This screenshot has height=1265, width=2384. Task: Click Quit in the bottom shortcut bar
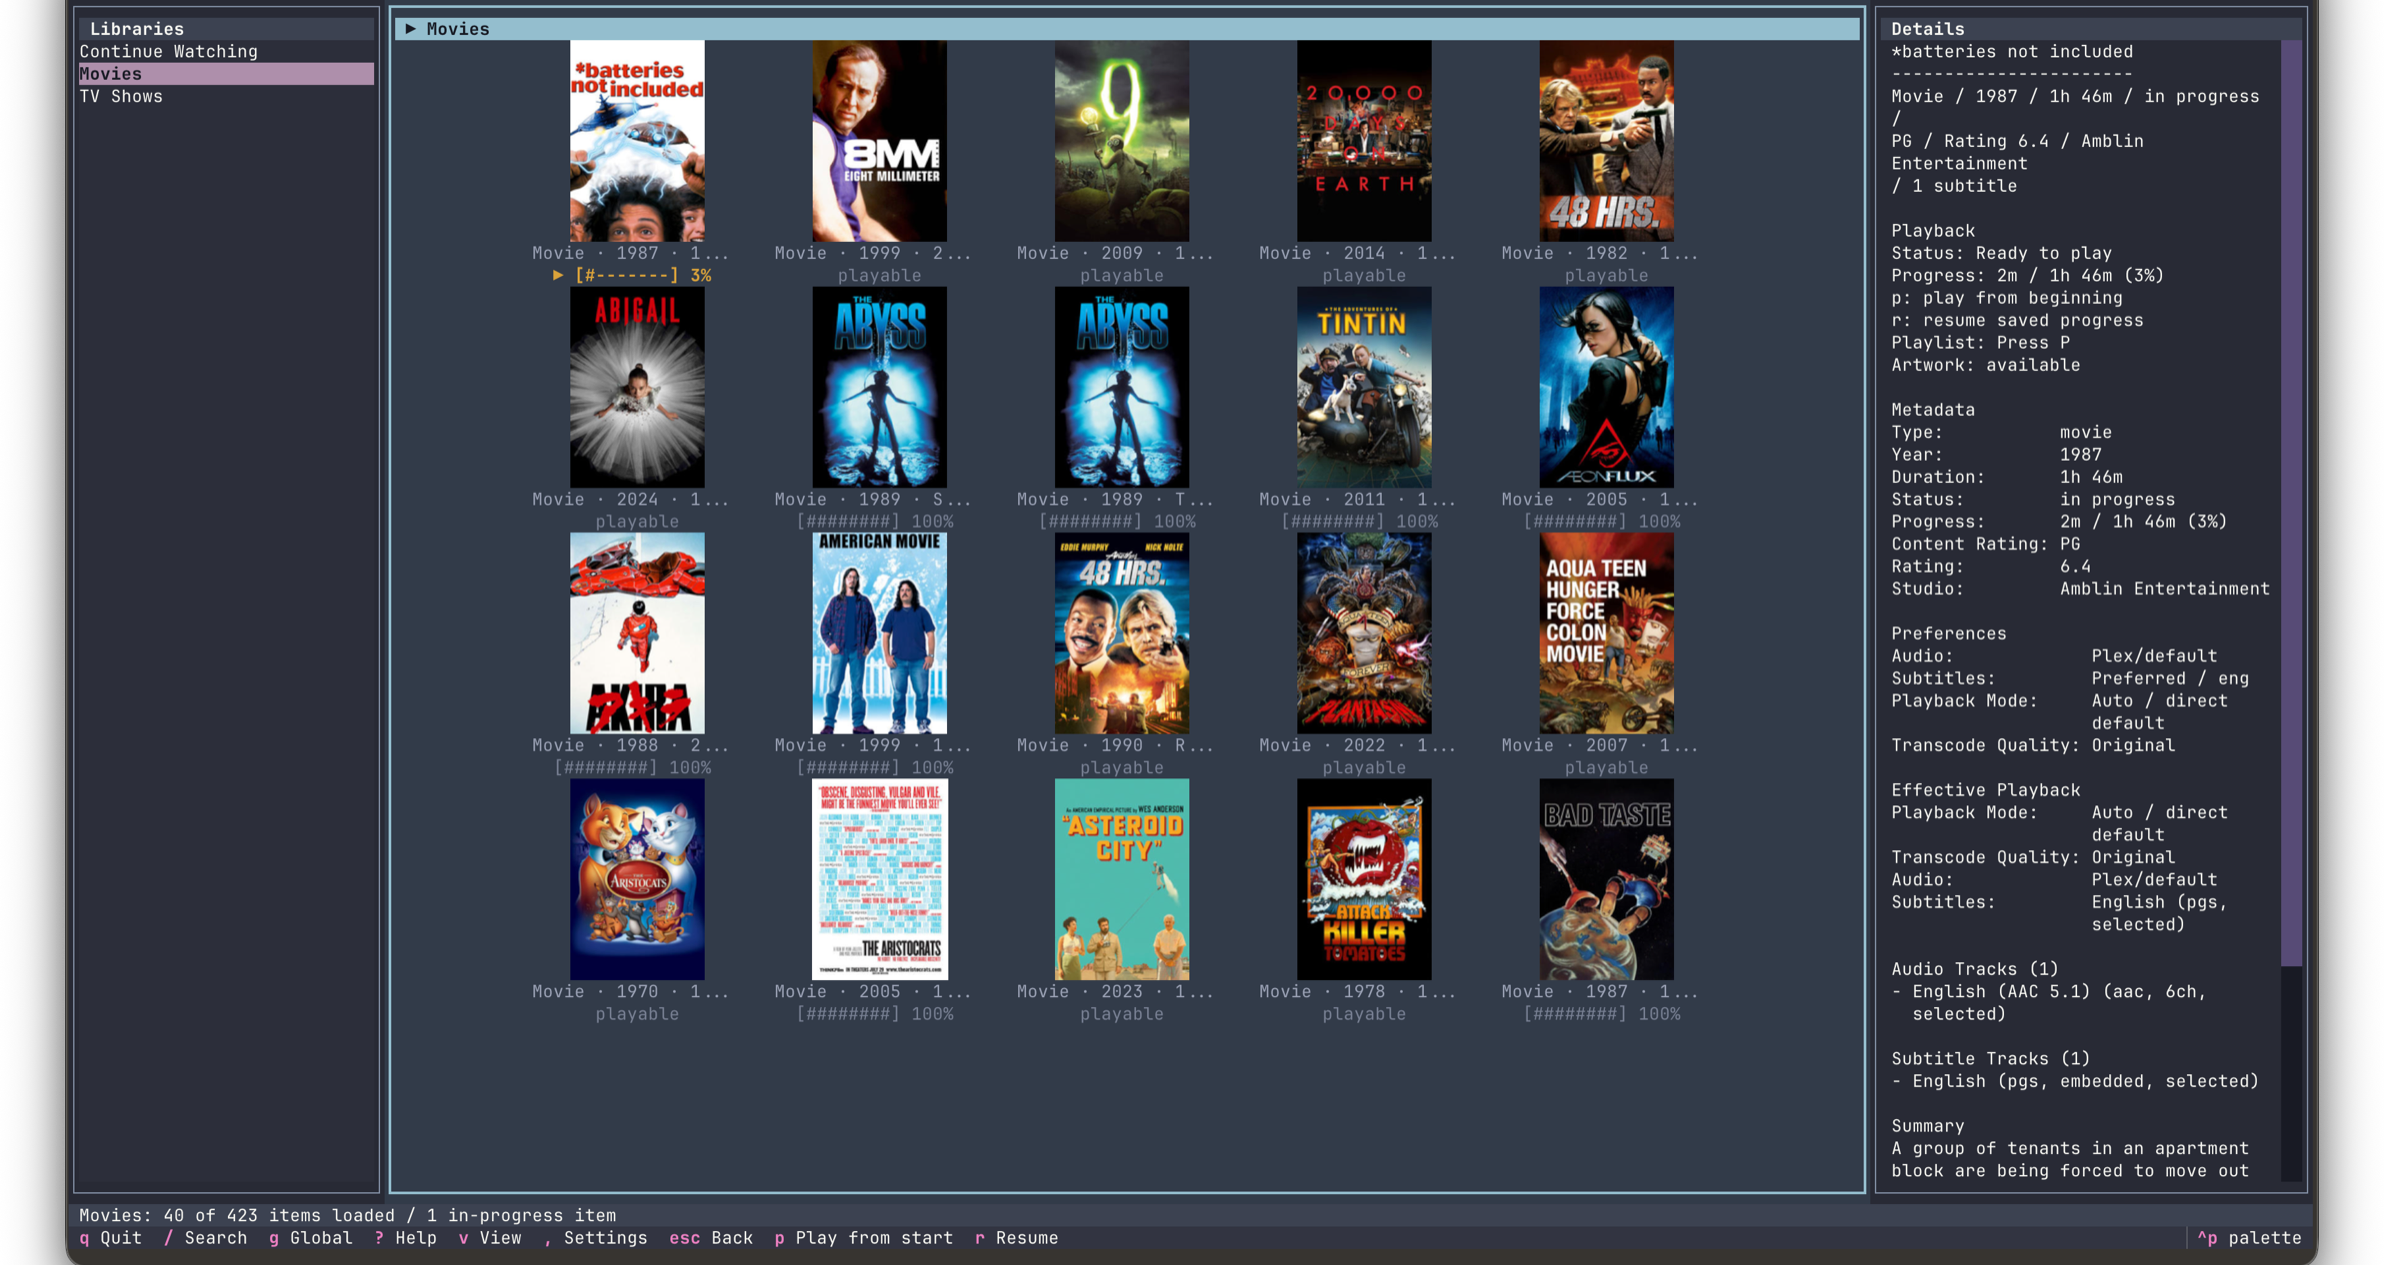(x=111, y=1238)
